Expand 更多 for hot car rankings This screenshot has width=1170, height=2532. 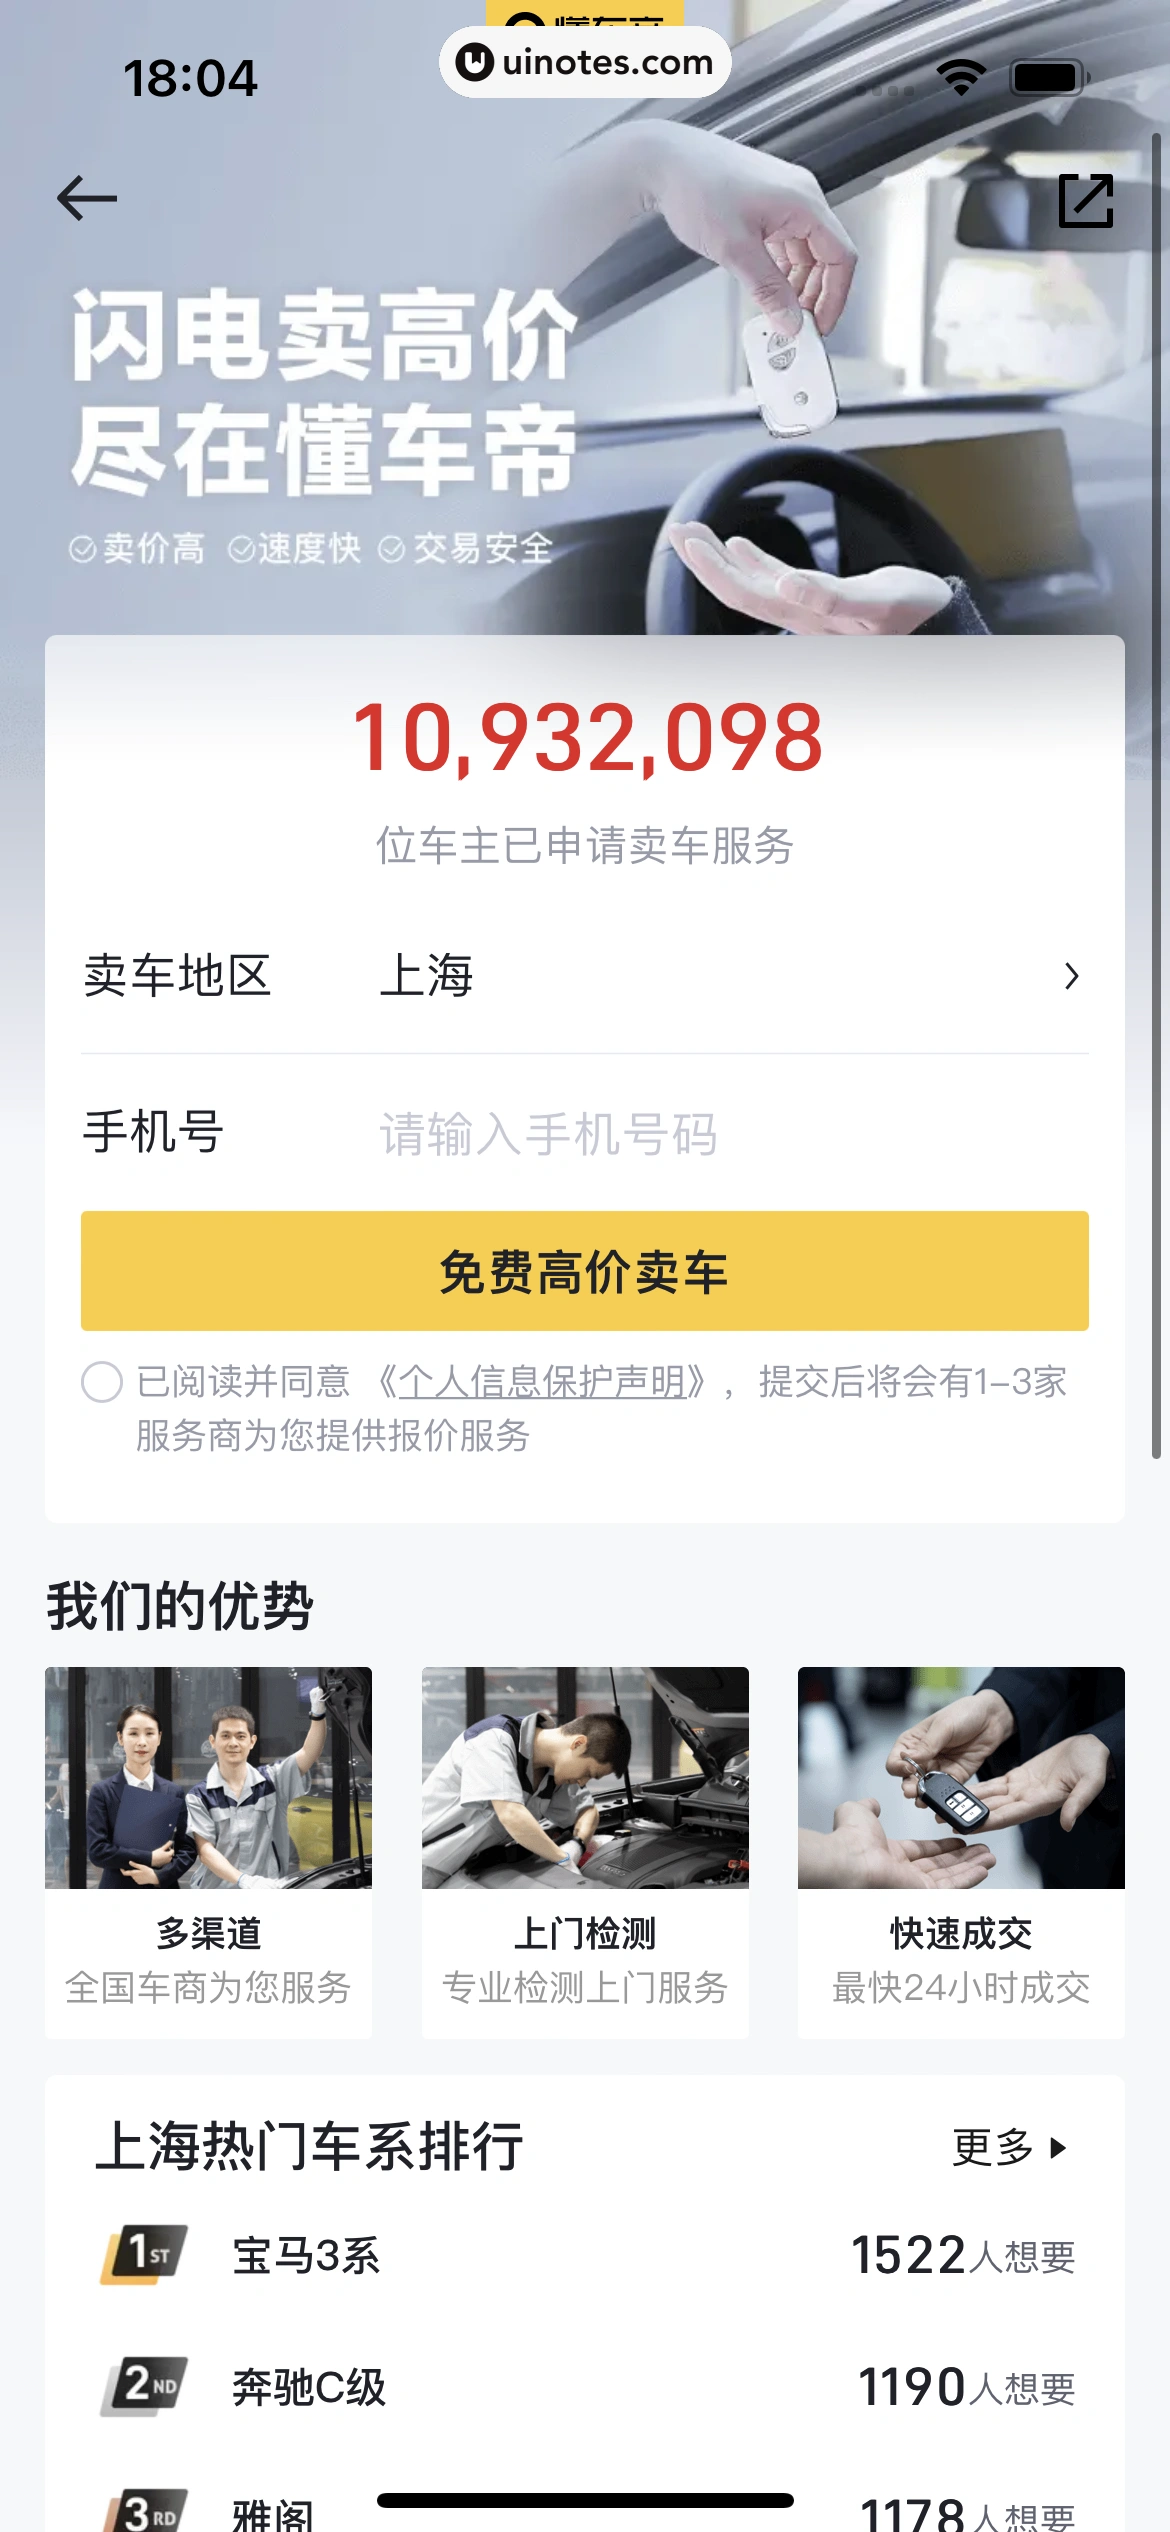tap(1010, 2147)
